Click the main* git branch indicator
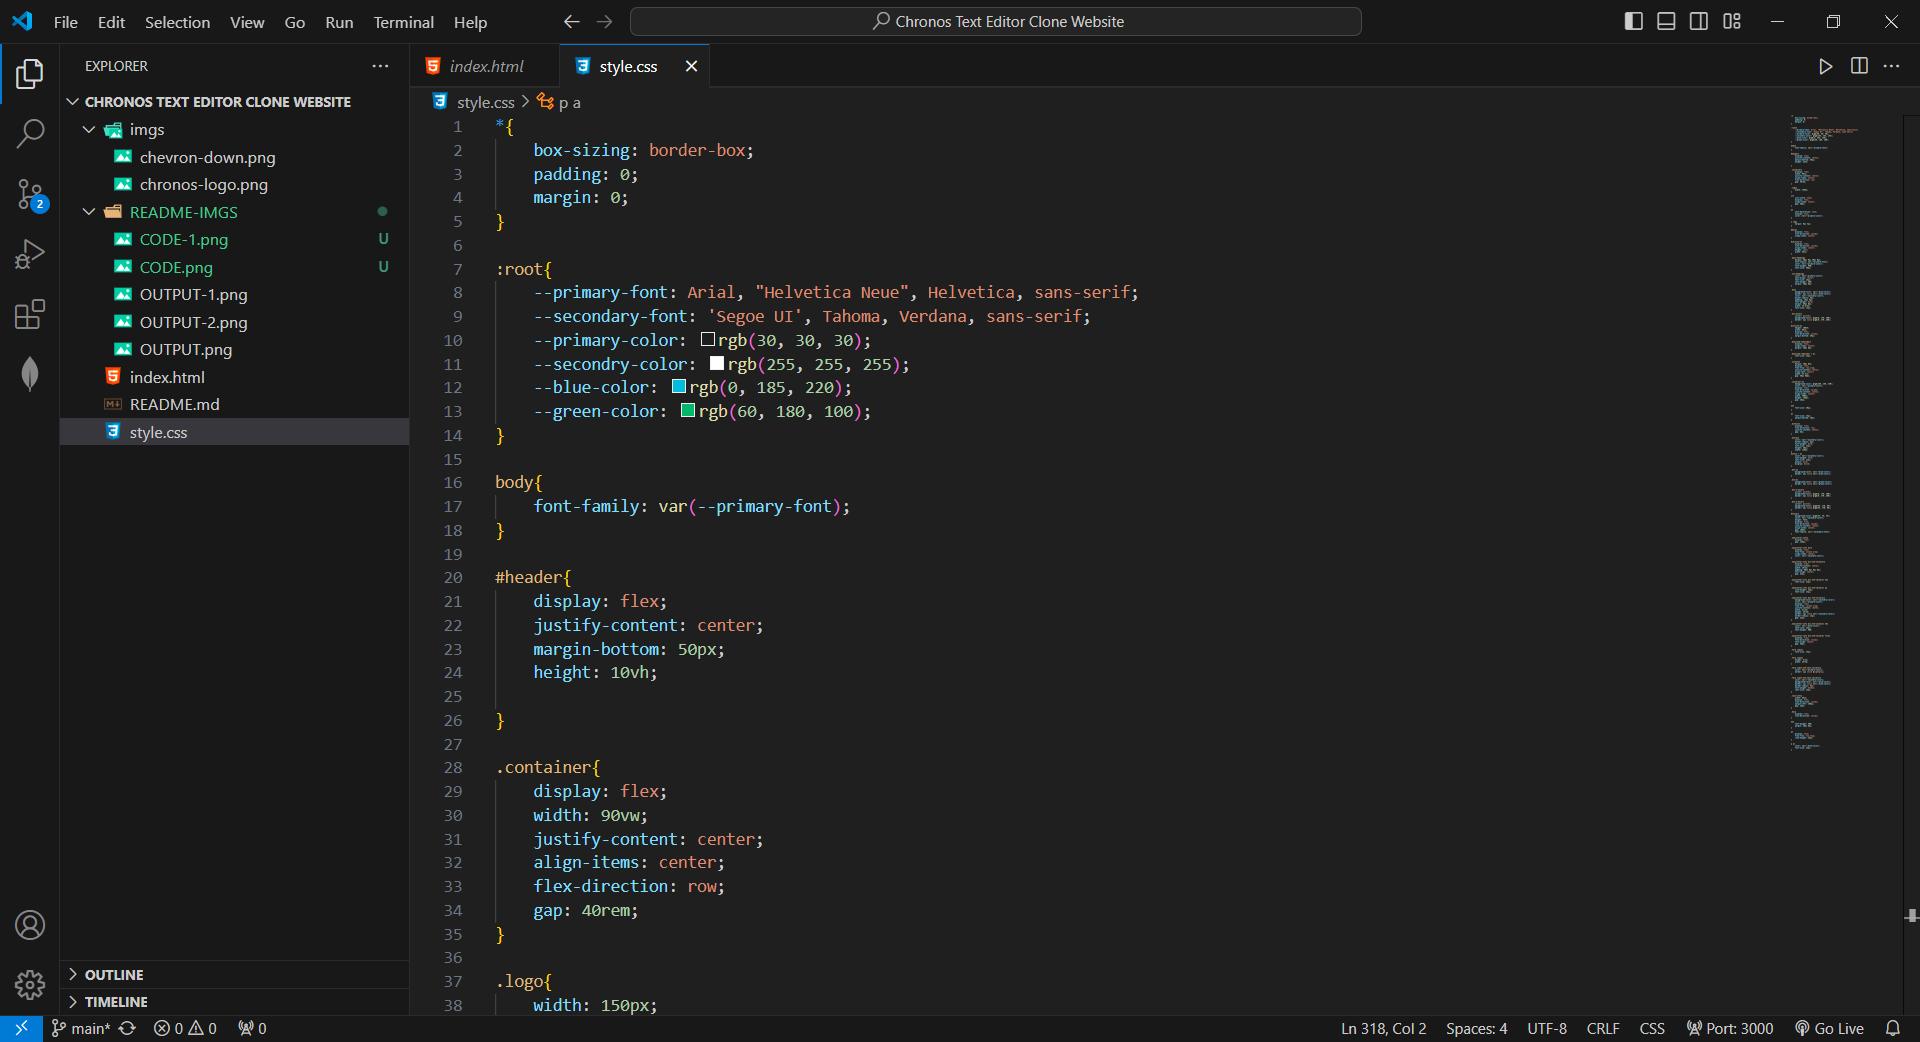Screen dimensions: 1920x1042 coord(81,1028)
